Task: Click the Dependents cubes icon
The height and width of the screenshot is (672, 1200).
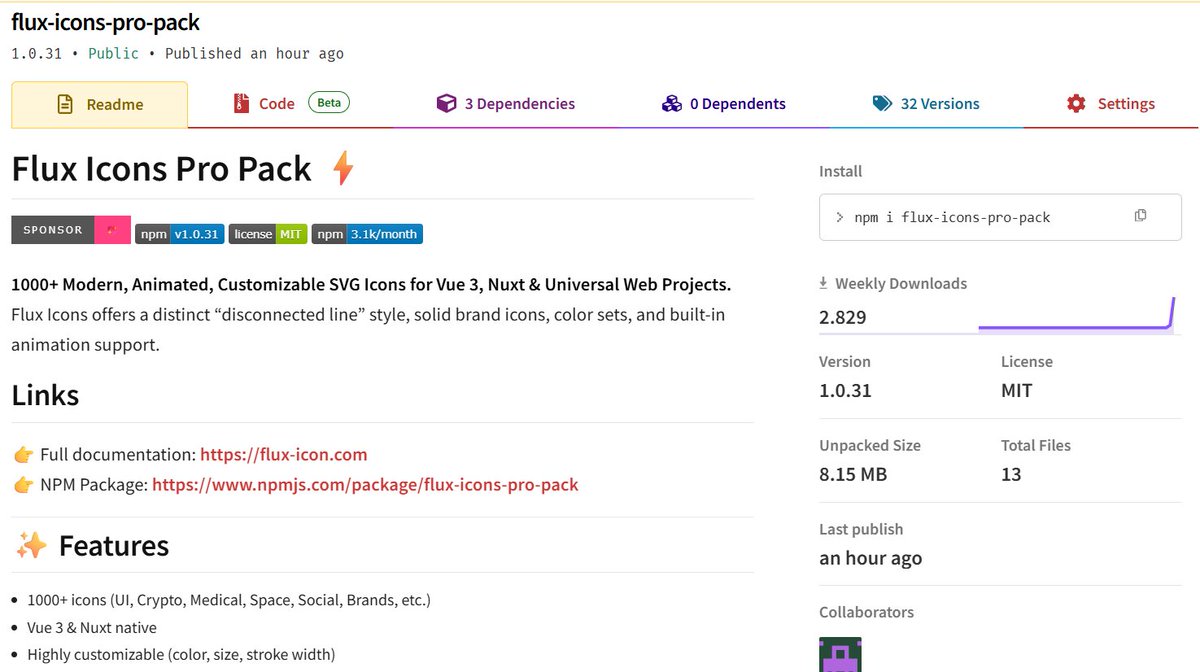Action: coord(671,103)
